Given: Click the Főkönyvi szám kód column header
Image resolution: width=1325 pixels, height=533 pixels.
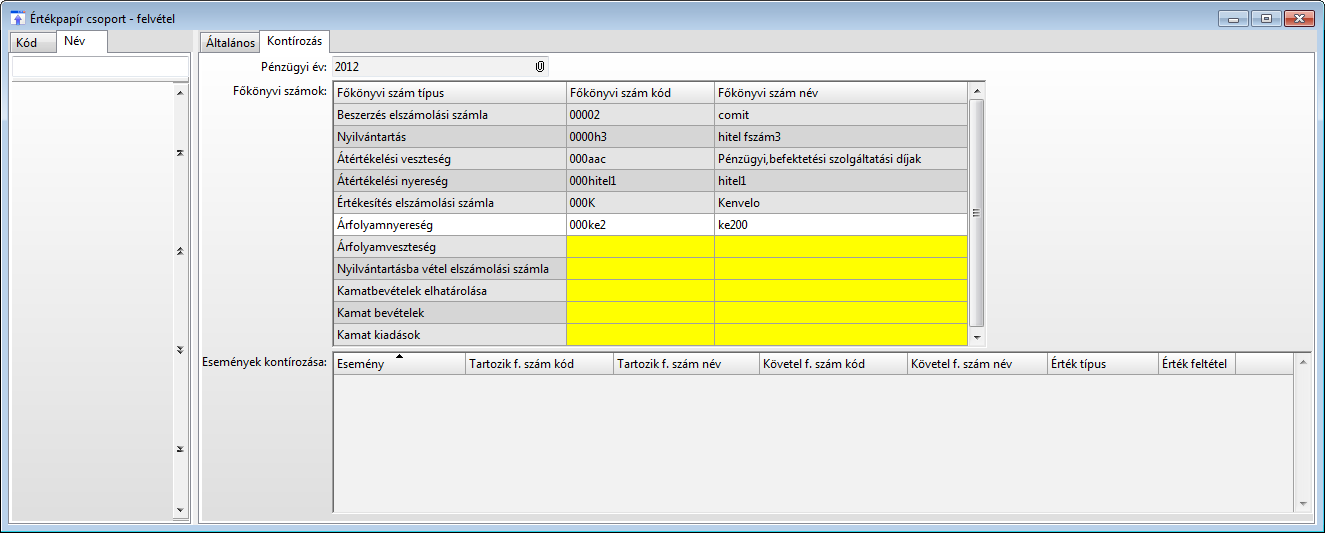Looking at the screenshot, I should point(639,93).
